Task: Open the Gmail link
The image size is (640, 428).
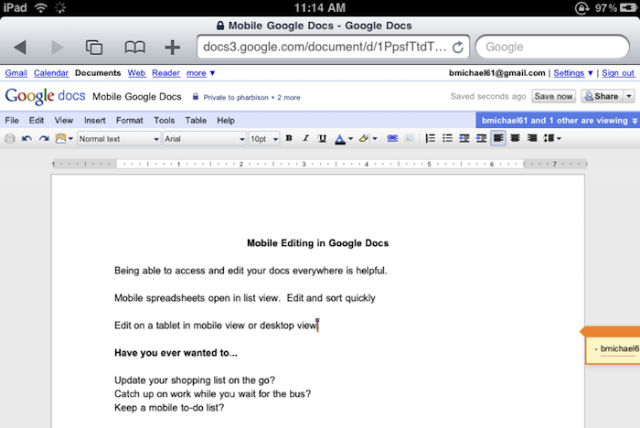Action: click(16, 73)
